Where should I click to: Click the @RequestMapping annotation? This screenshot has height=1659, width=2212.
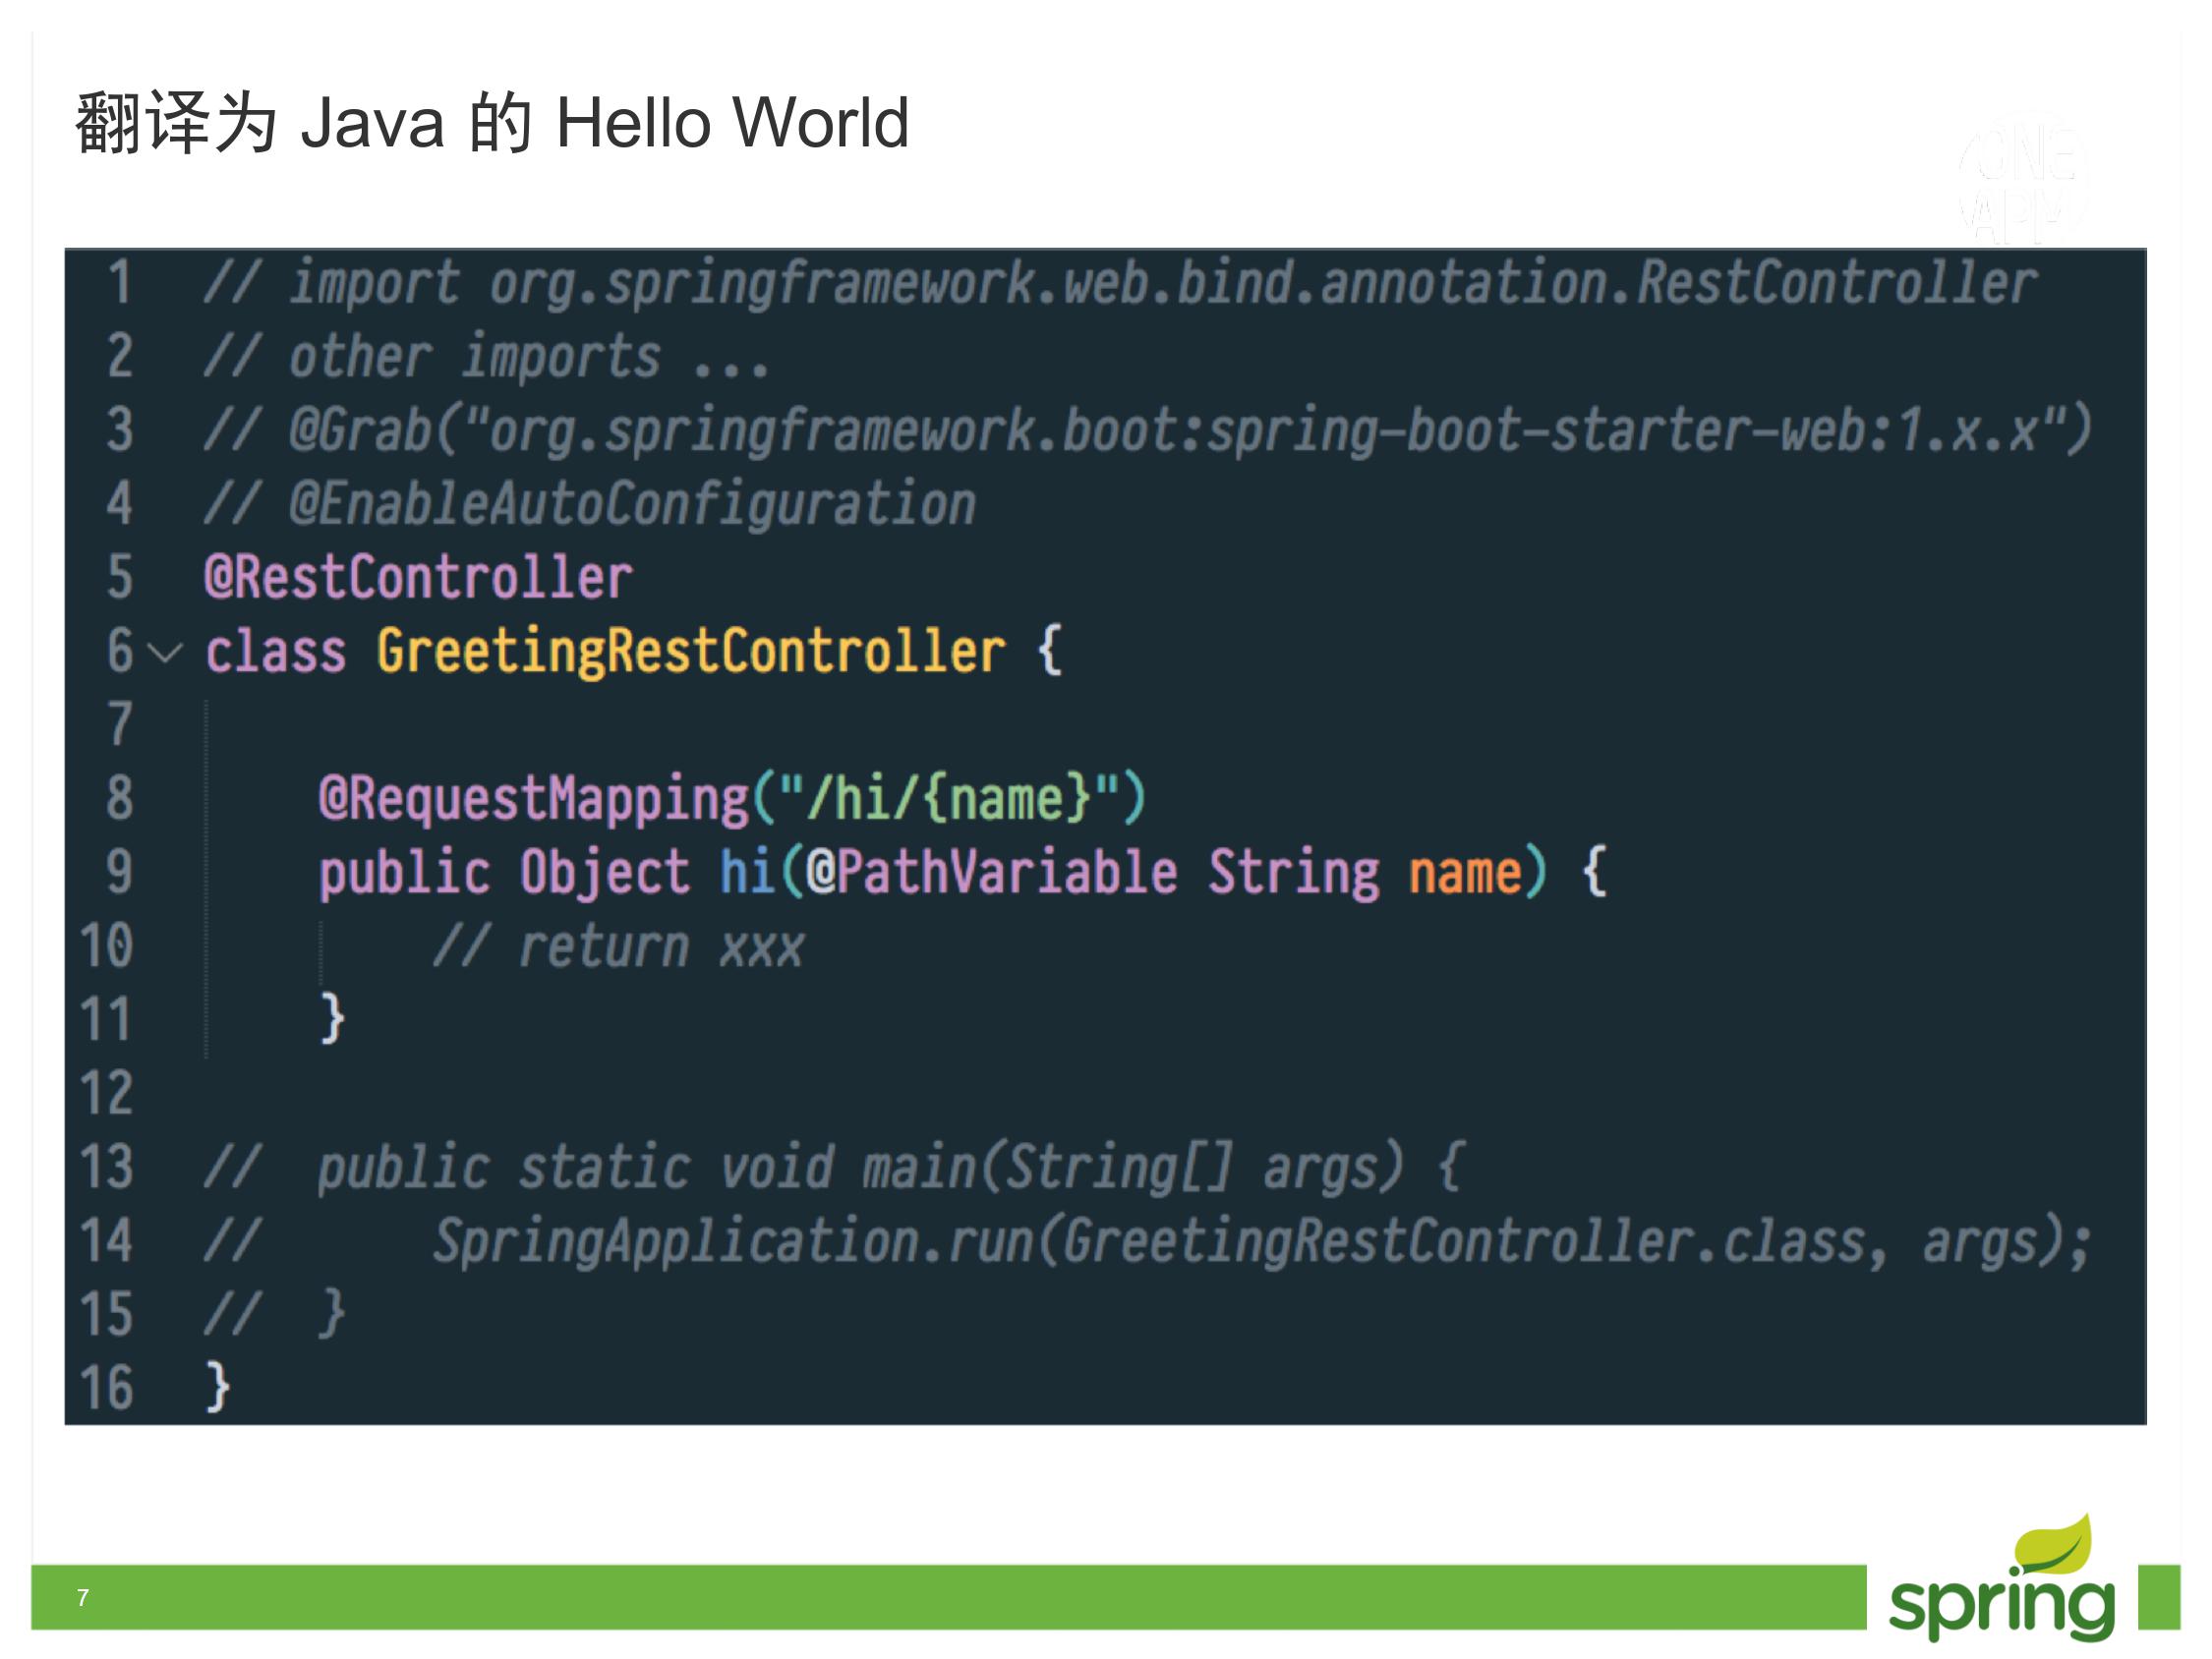(x=534, y=799)
